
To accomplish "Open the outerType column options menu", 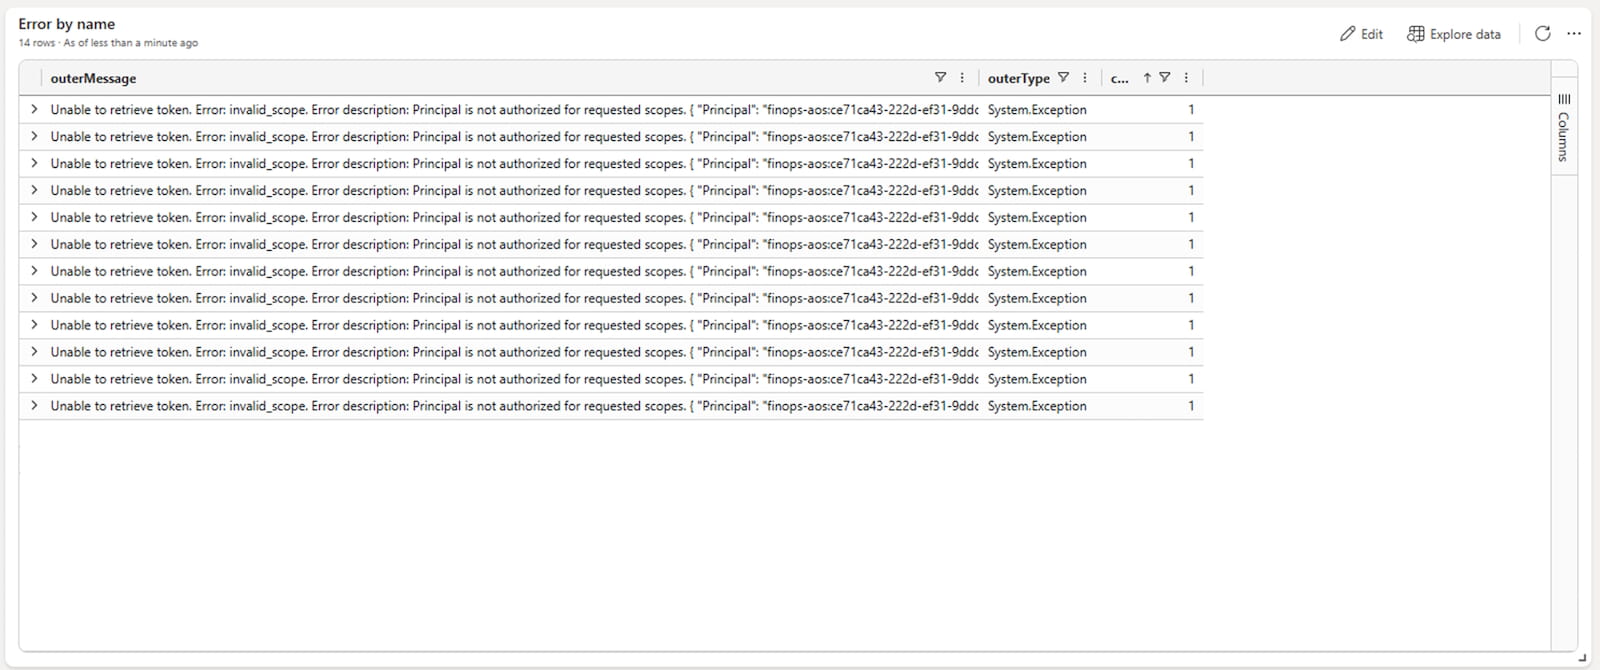I will pyautogui.click(x=1085, y=78).
